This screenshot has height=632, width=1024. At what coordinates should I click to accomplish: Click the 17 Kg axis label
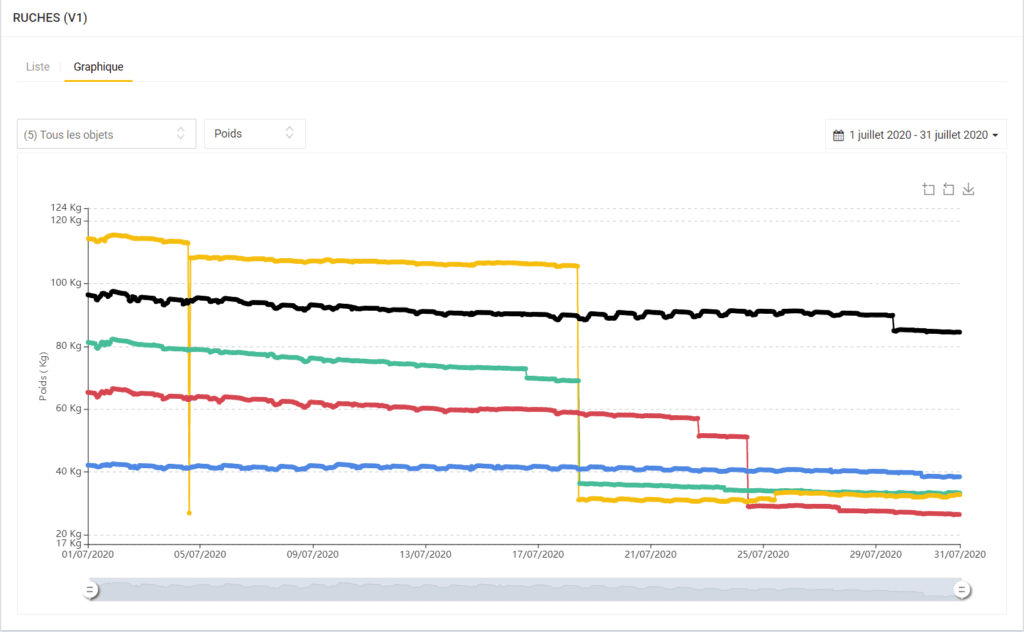(69, 543)
